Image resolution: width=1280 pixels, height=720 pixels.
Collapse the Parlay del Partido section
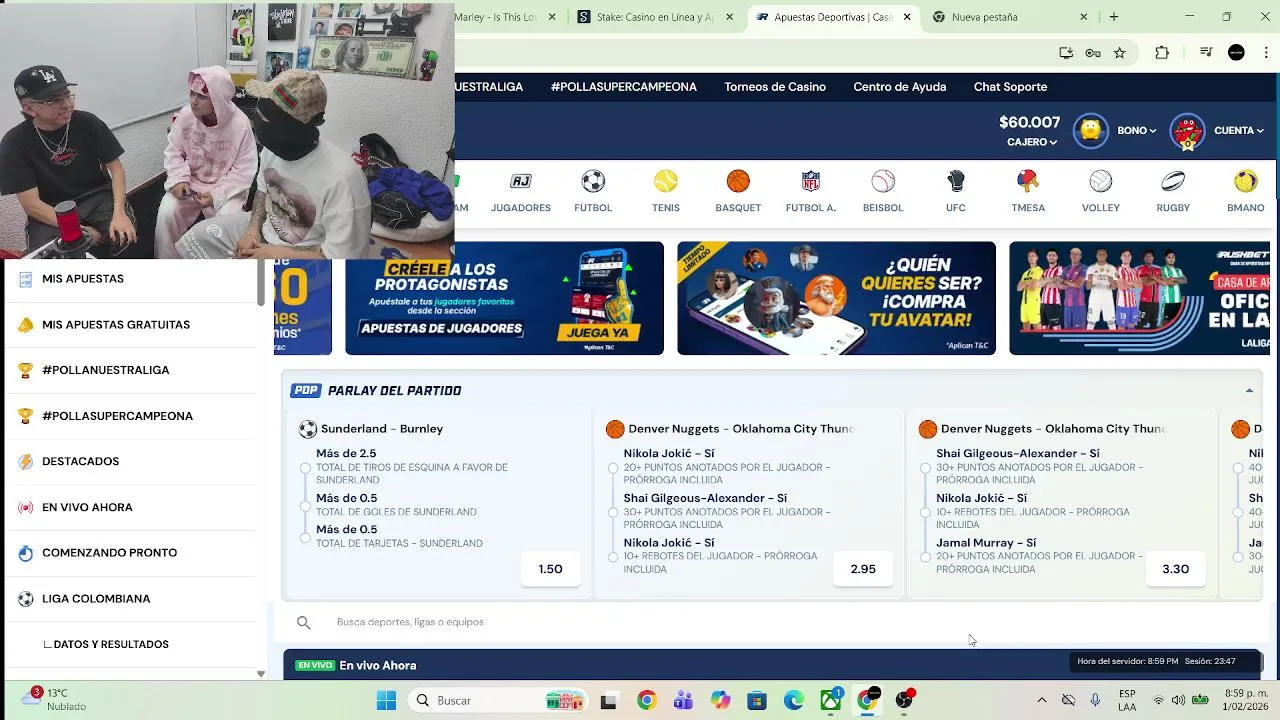[1249, 391]
